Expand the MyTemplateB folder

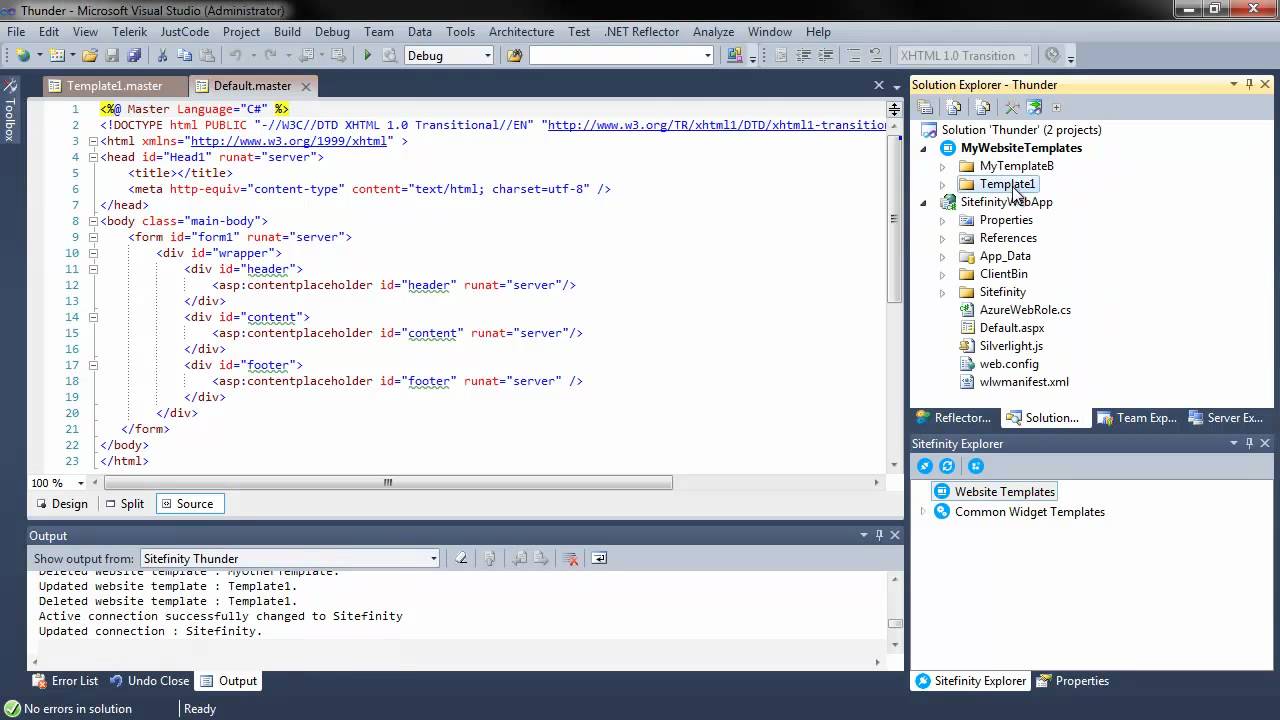point(942,166)
